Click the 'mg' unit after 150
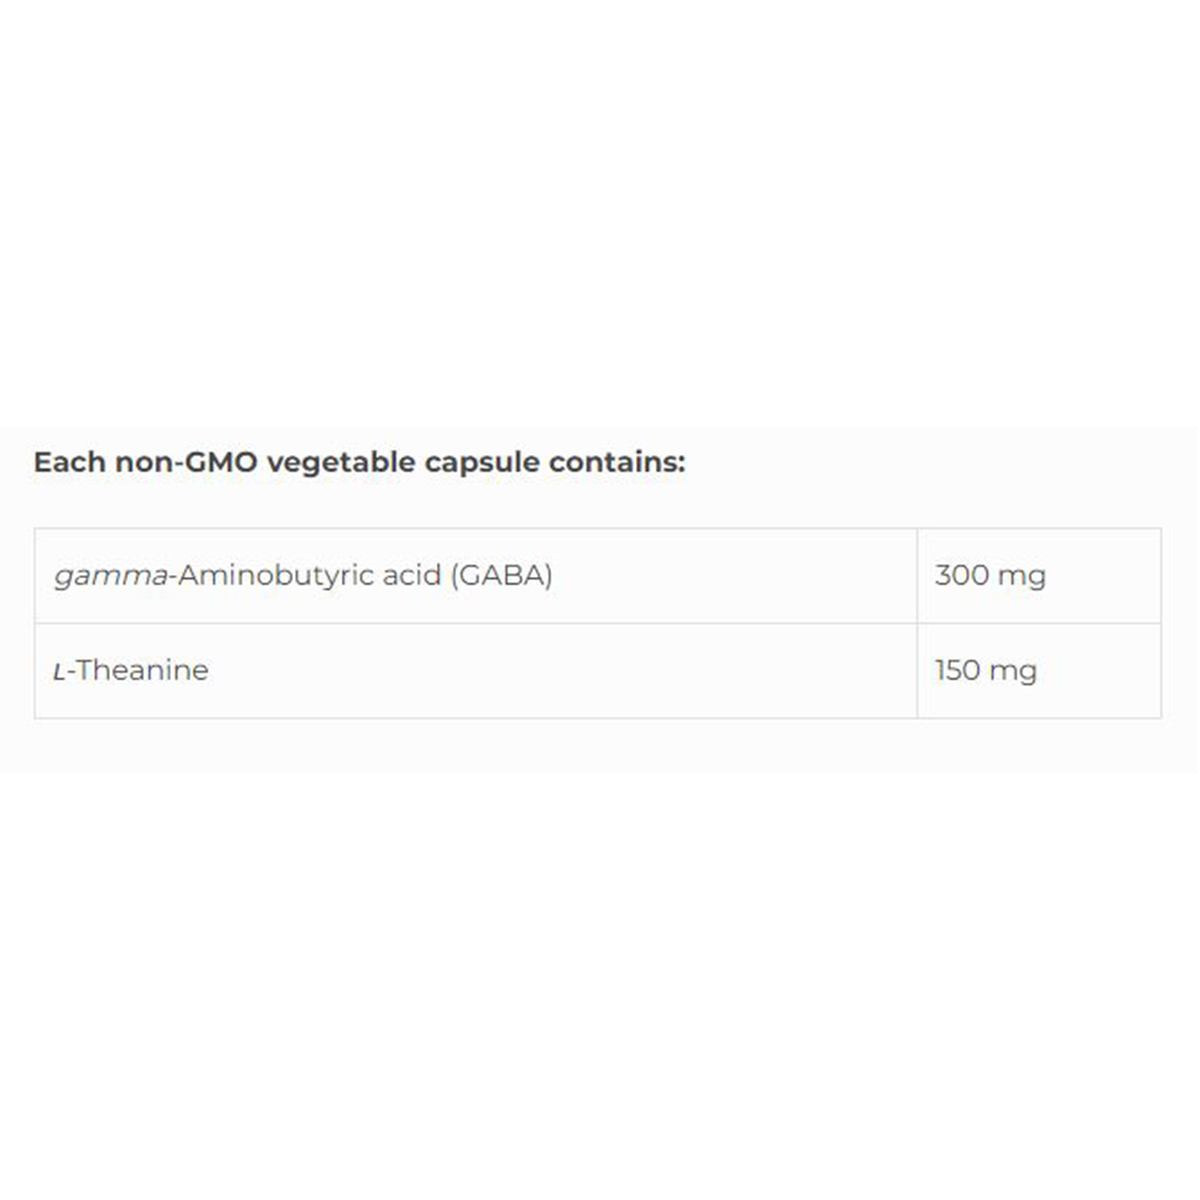The width and height of the screenshot is (1200, 1200). pyautogui.click(x=1012, y=671)
